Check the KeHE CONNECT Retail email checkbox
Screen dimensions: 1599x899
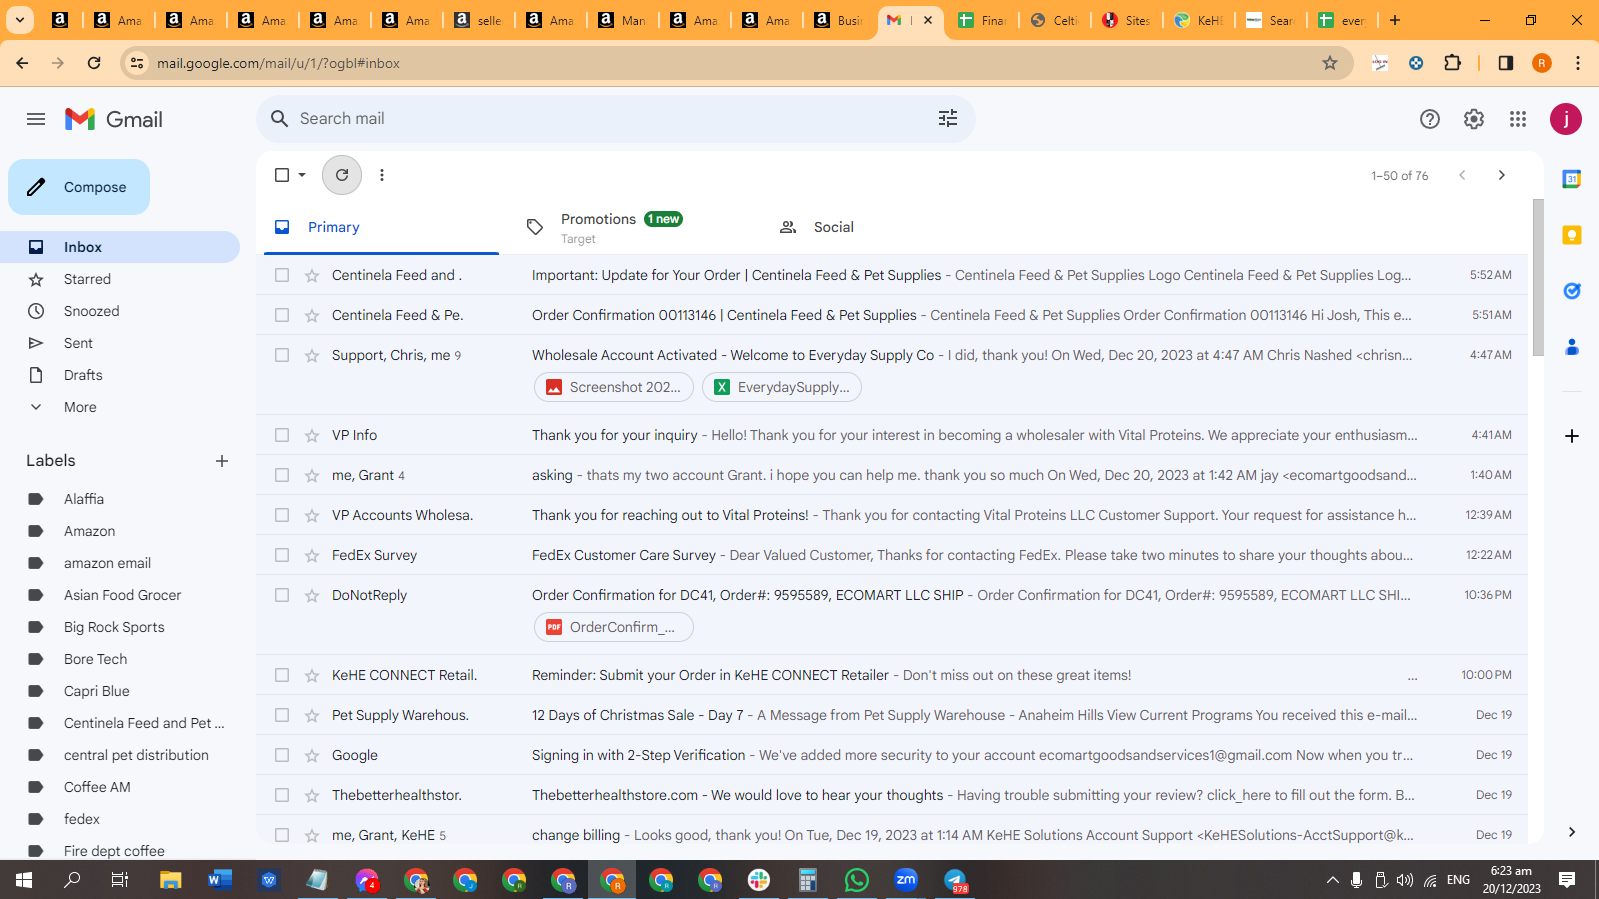(282, 675)
